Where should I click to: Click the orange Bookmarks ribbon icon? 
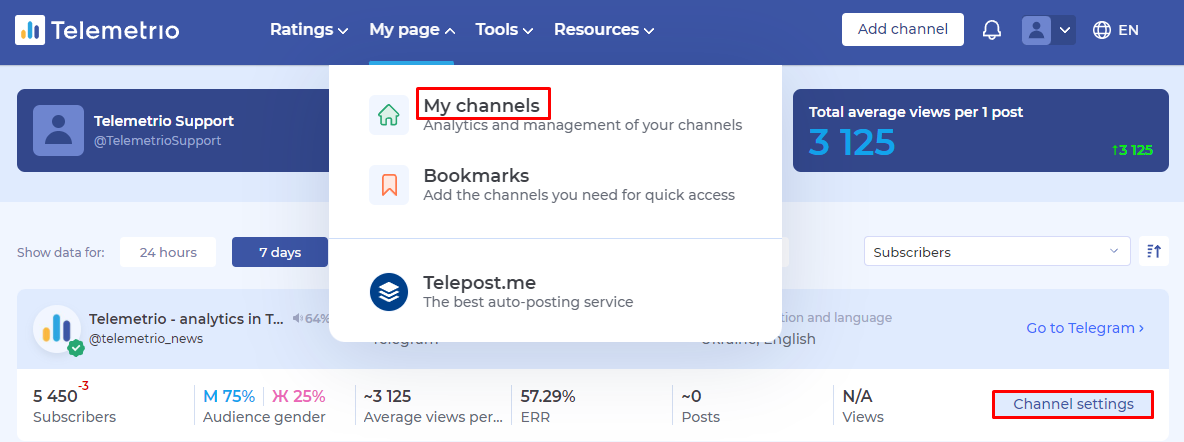389,185
